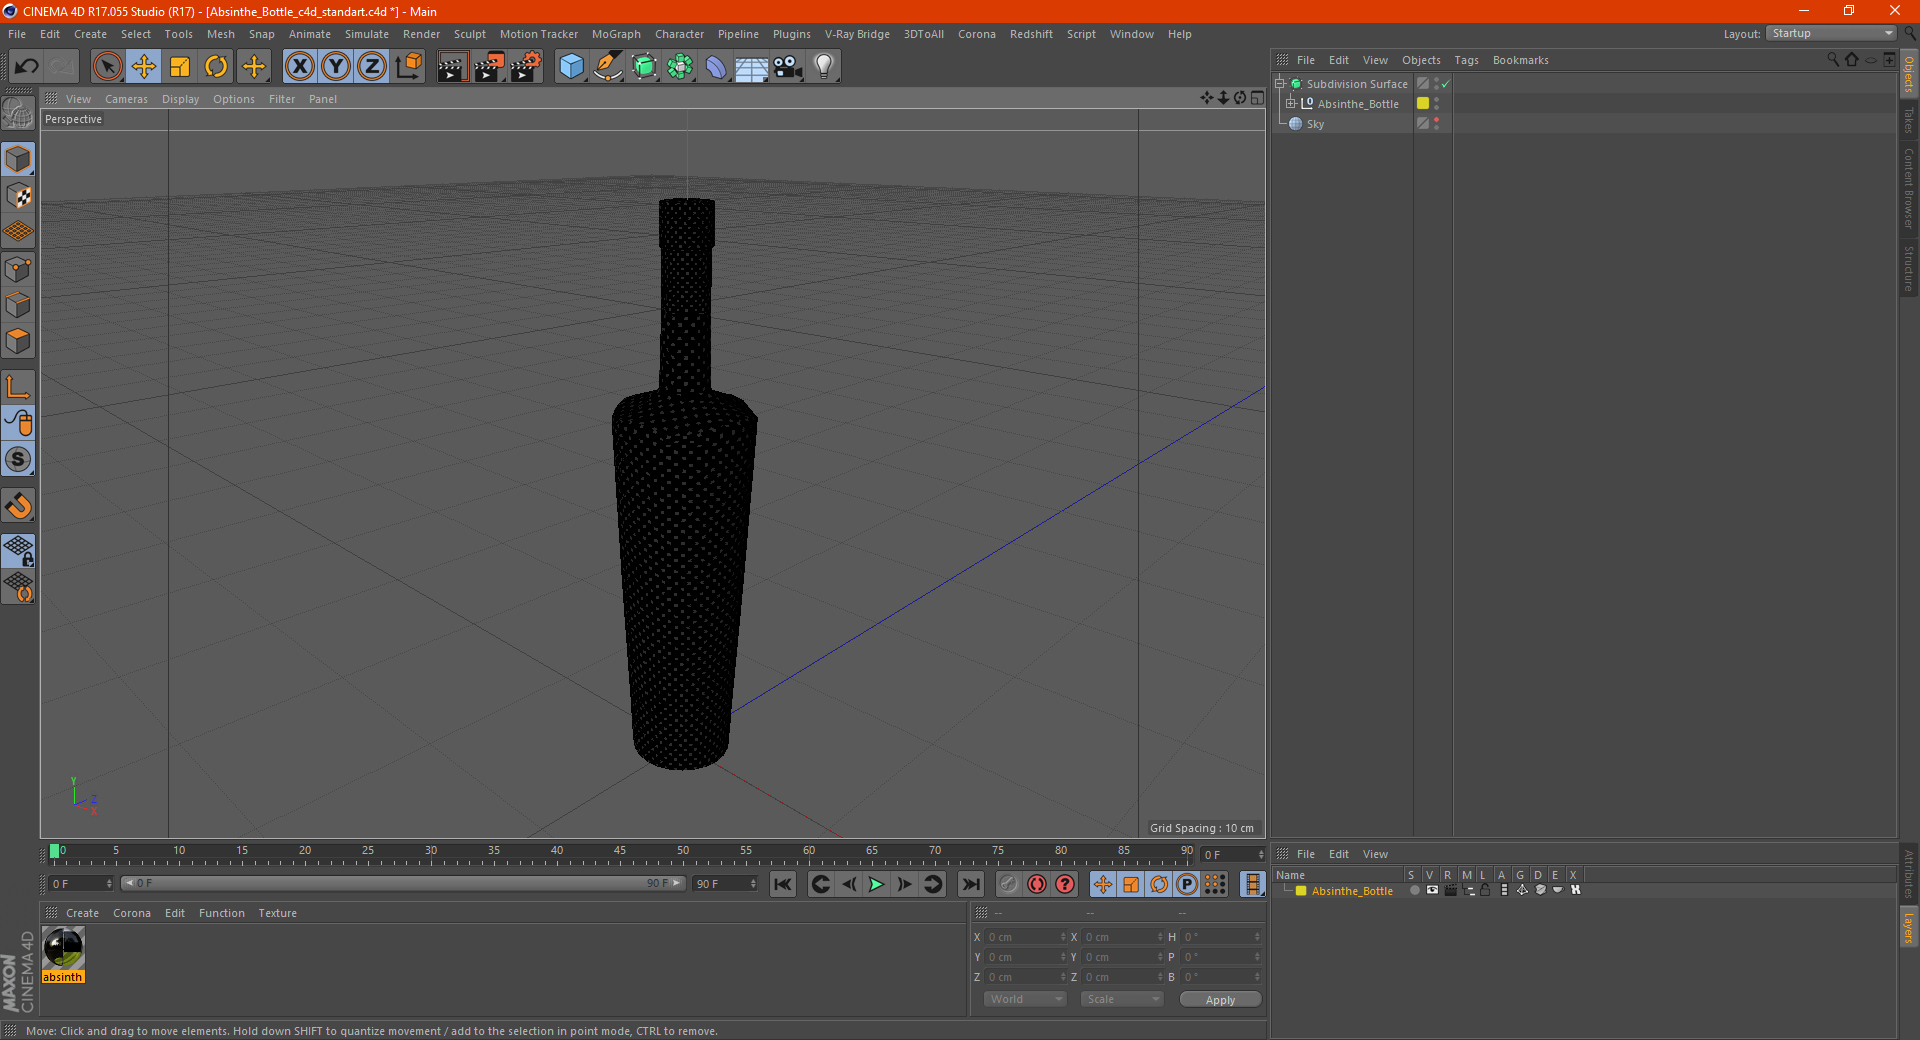Screen dimensions: 1920x1040
Task: Open the Mesh menu
Action: pos(220,34)
